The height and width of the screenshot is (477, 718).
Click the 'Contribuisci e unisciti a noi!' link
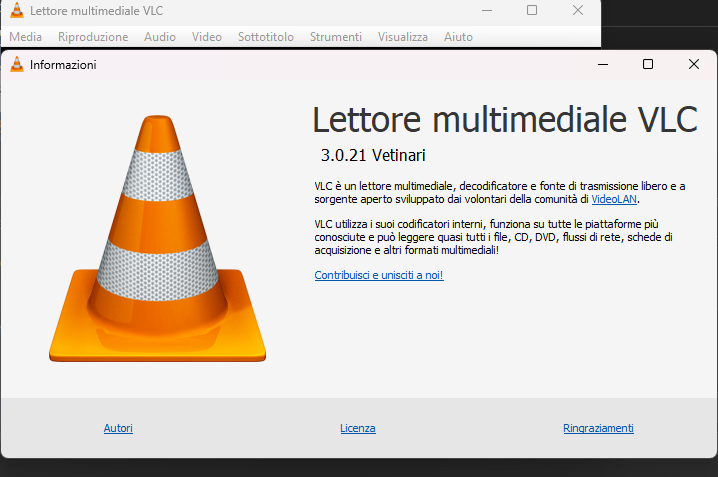(x=379, y=275)
